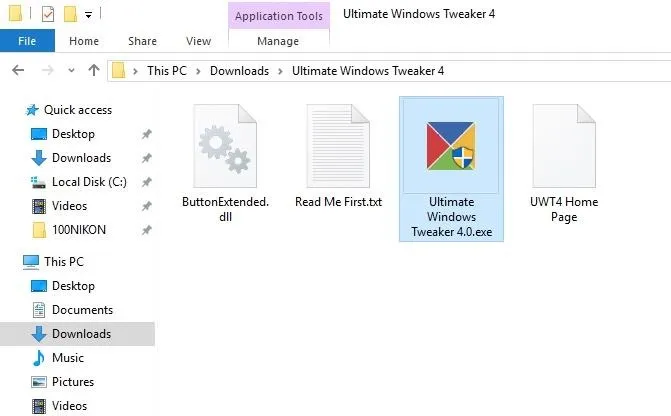Viewport: 671px width, 416px height.
Task: Click the pin icon next to Desktop
Action: [x=146, y=134]
